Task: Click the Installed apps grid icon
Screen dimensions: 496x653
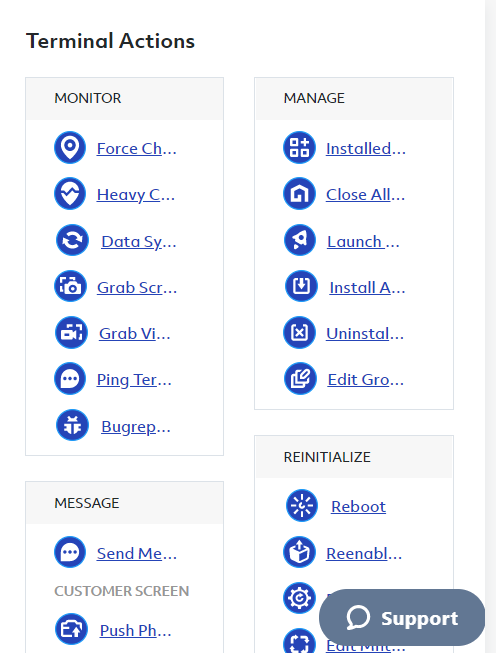Action: (x=299, y=147)
